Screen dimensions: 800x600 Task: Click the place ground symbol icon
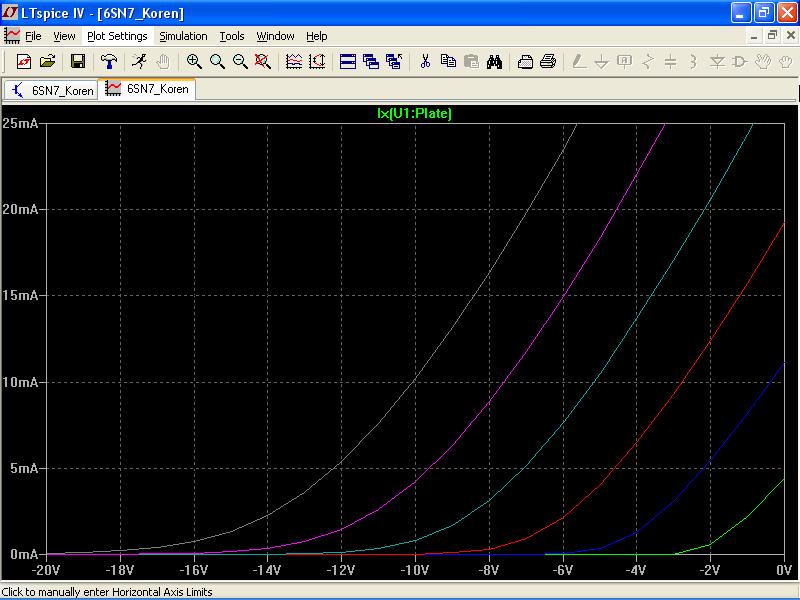(602, 62)
